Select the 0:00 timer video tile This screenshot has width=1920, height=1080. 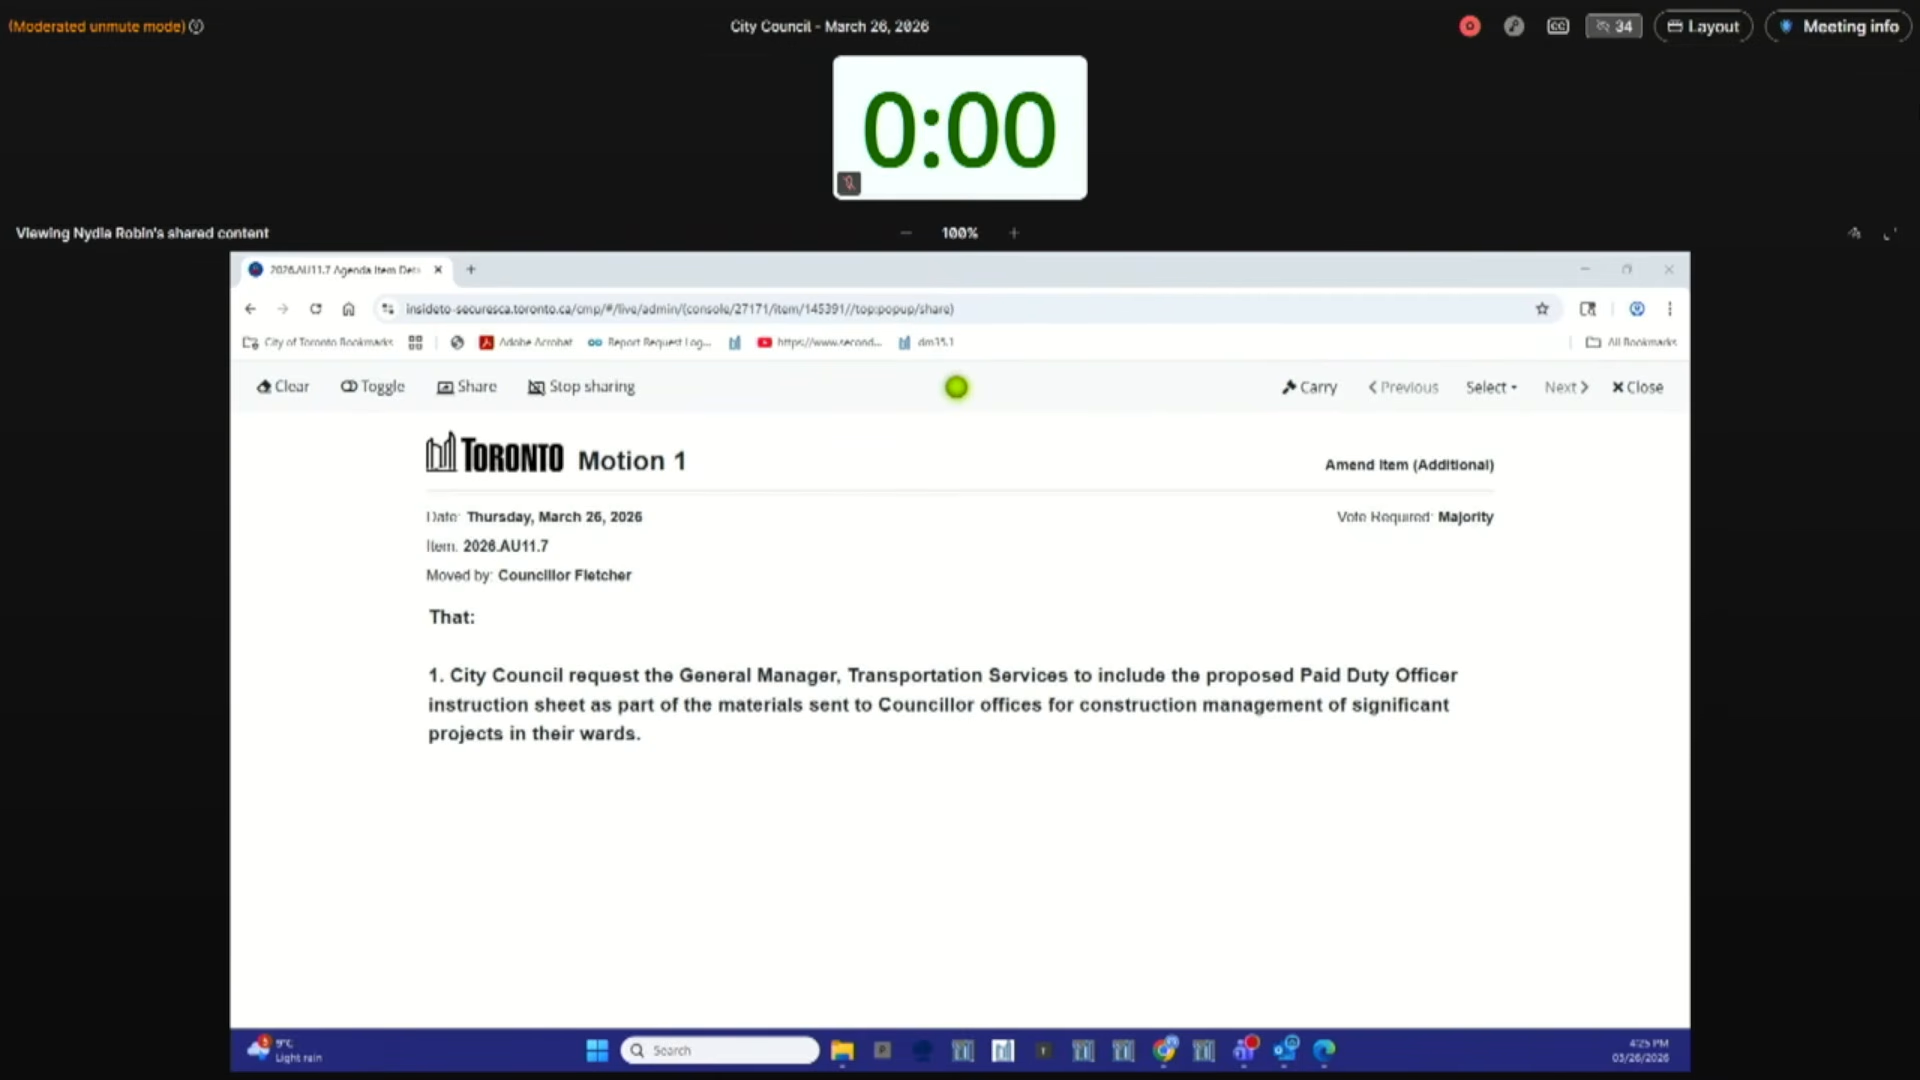point(960,128)
